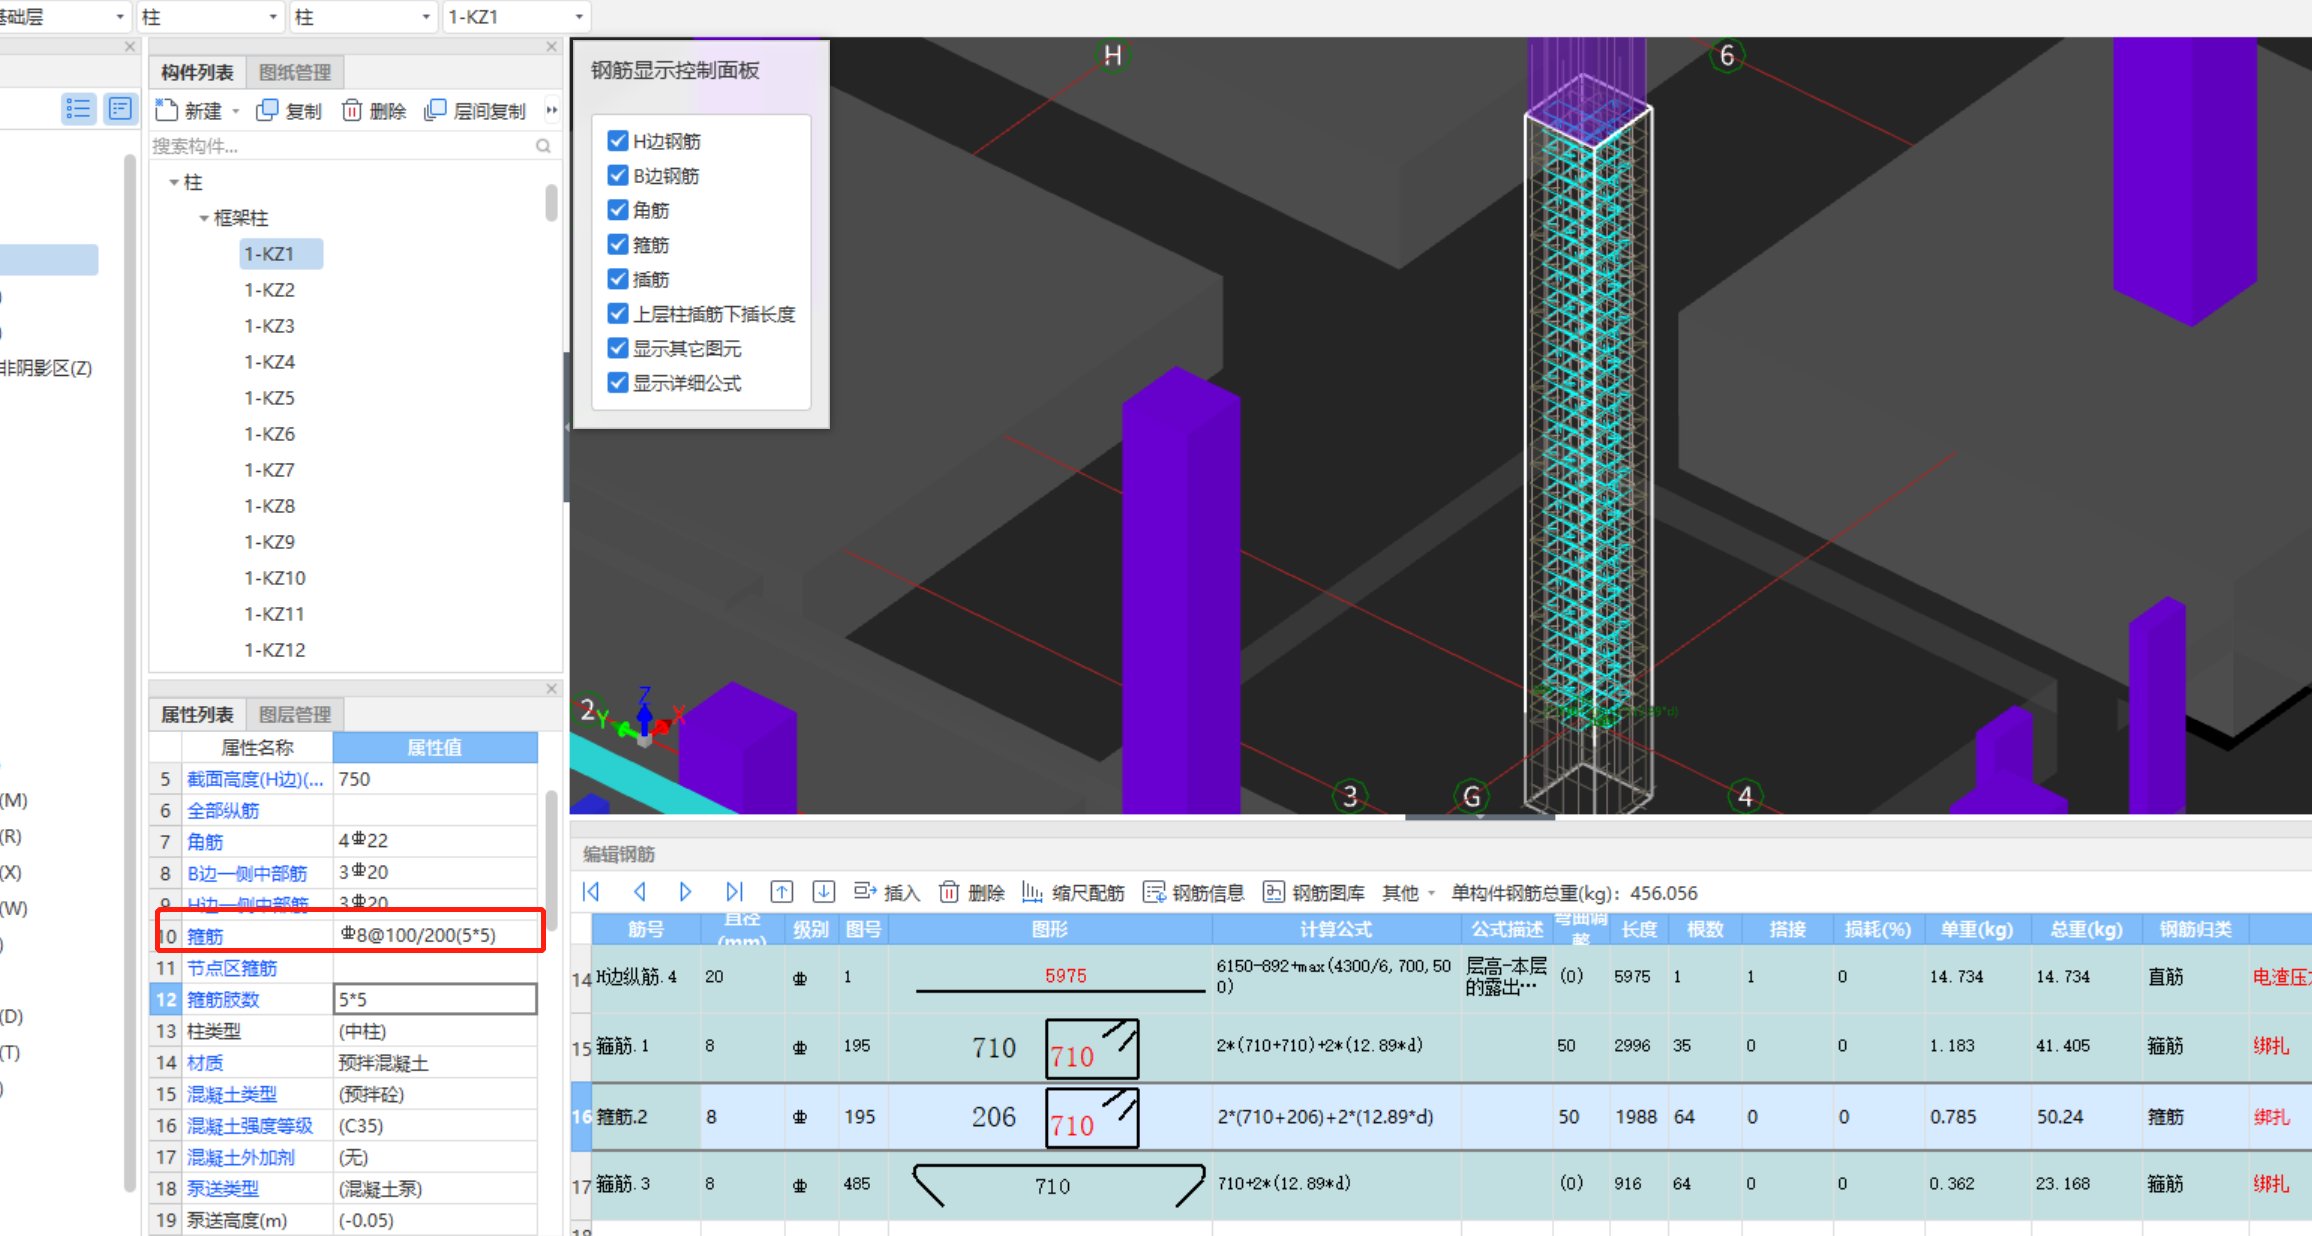
Task: Toggle the B边钢筋 checkbox
Action: click(x=618, y=175)
